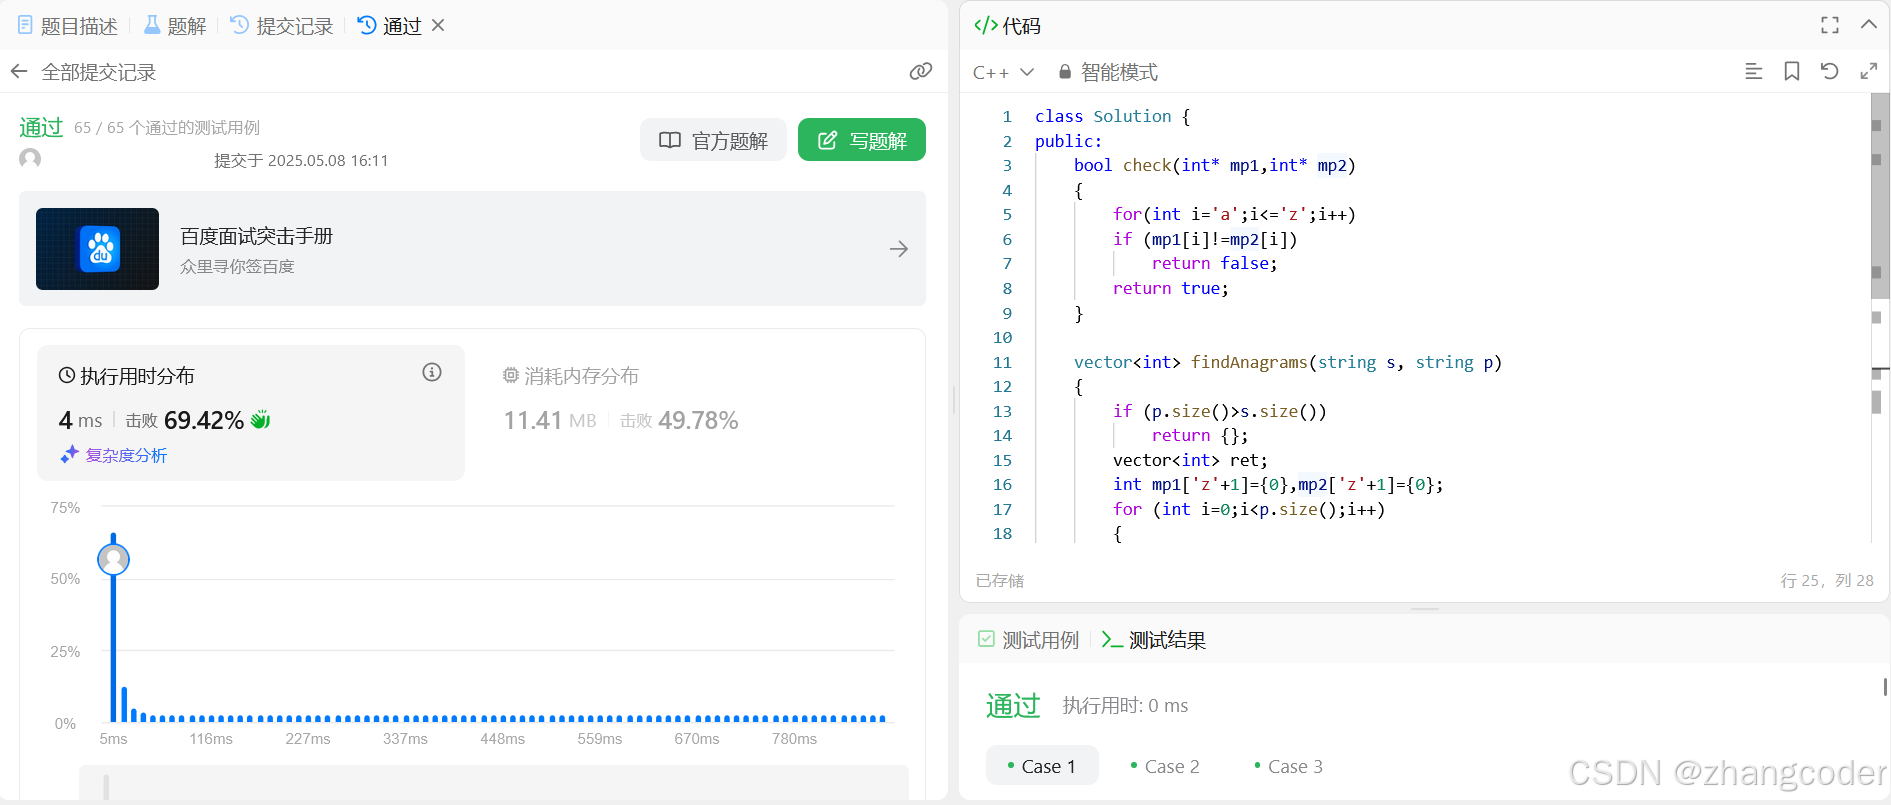The width and height of the screenshot is (1891, 805).
Task: Click the clapping hands icon beside 69.42%
Action: point(260,419)
